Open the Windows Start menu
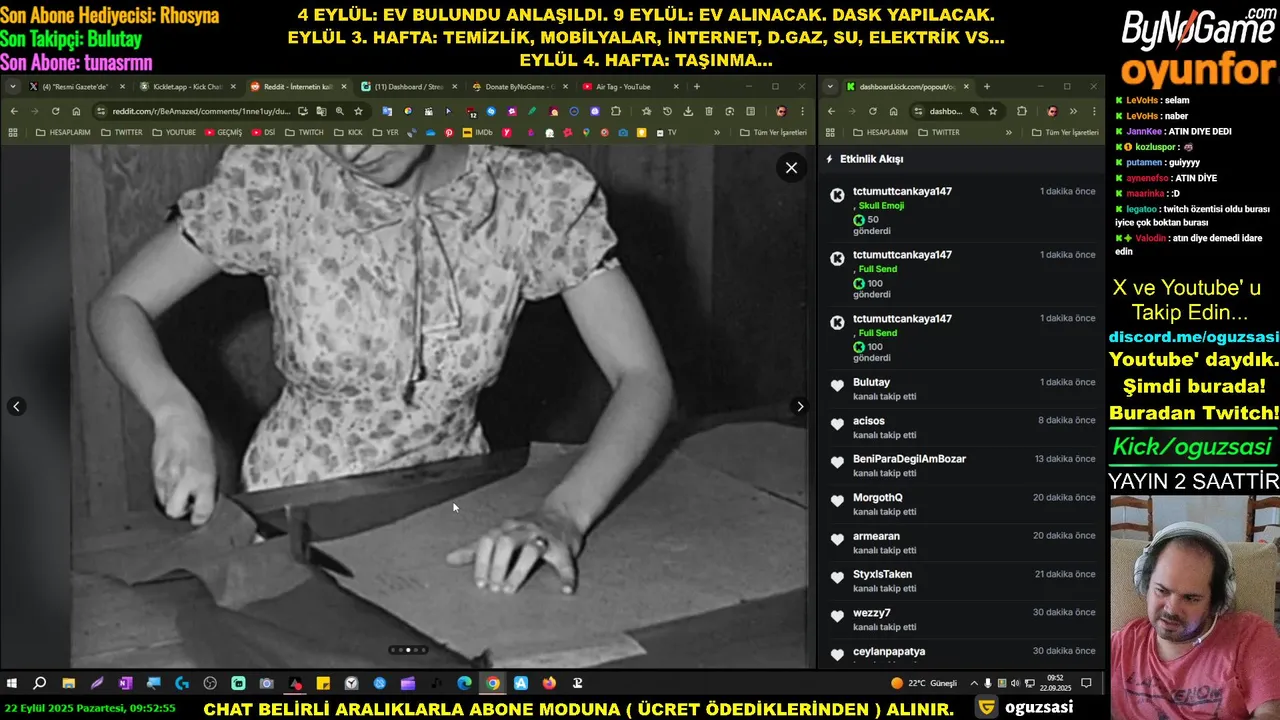 (x=12, y=683)
